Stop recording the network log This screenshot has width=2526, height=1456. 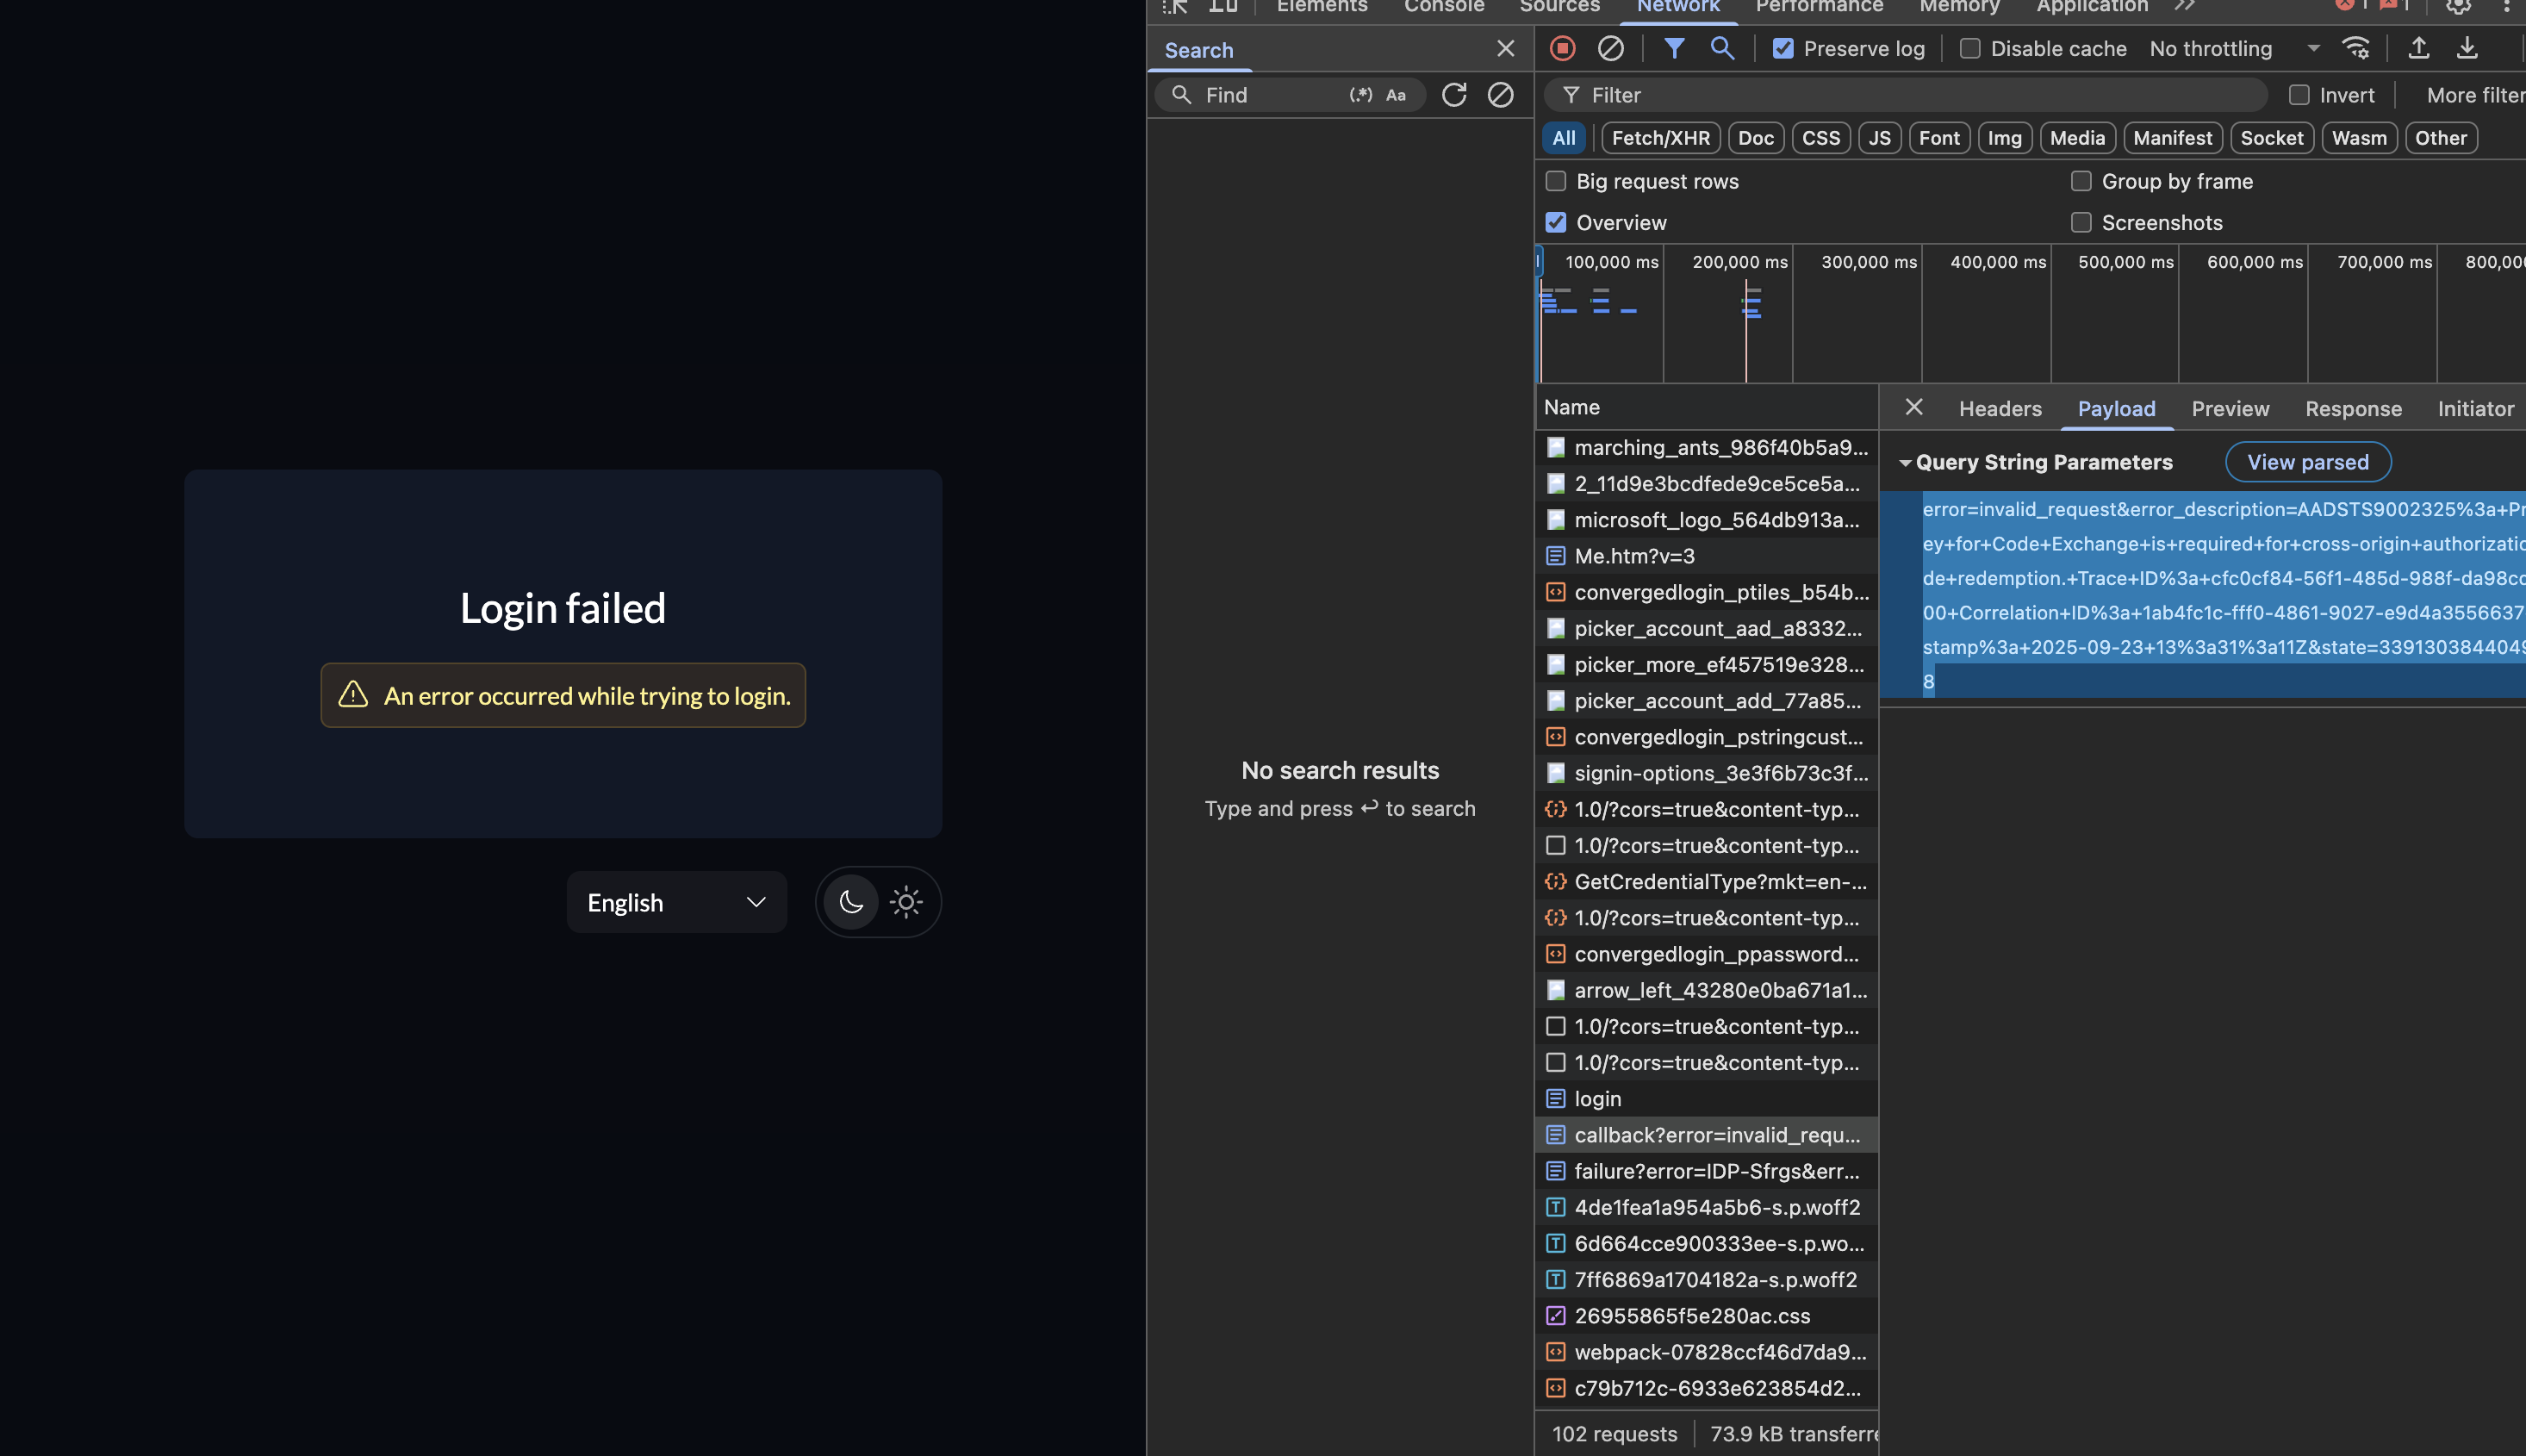1562,48
